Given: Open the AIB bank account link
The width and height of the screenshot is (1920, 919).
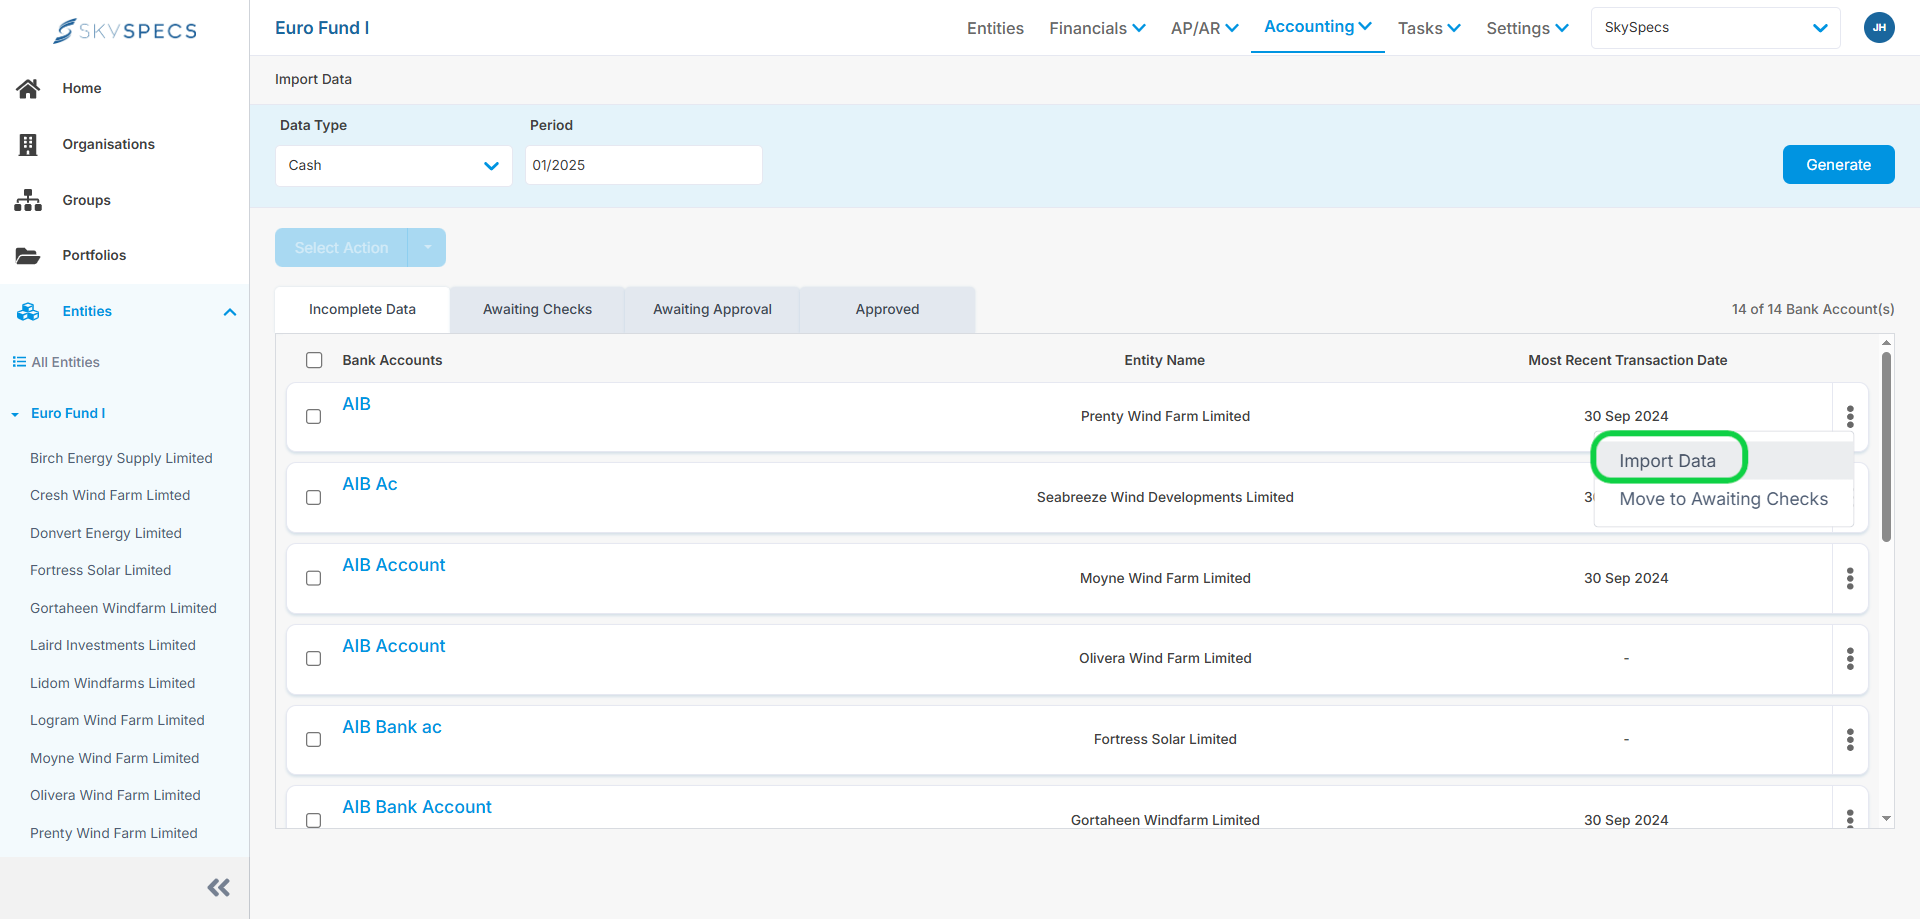Looking at the screenshot, I should [x=356, y=404].
